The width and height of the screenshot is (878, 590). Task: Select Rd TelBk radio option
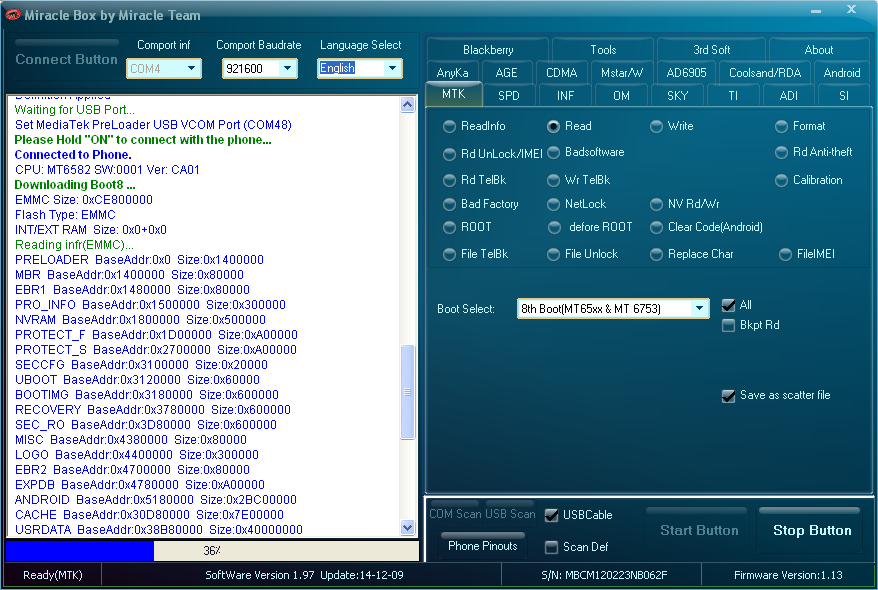449,180
